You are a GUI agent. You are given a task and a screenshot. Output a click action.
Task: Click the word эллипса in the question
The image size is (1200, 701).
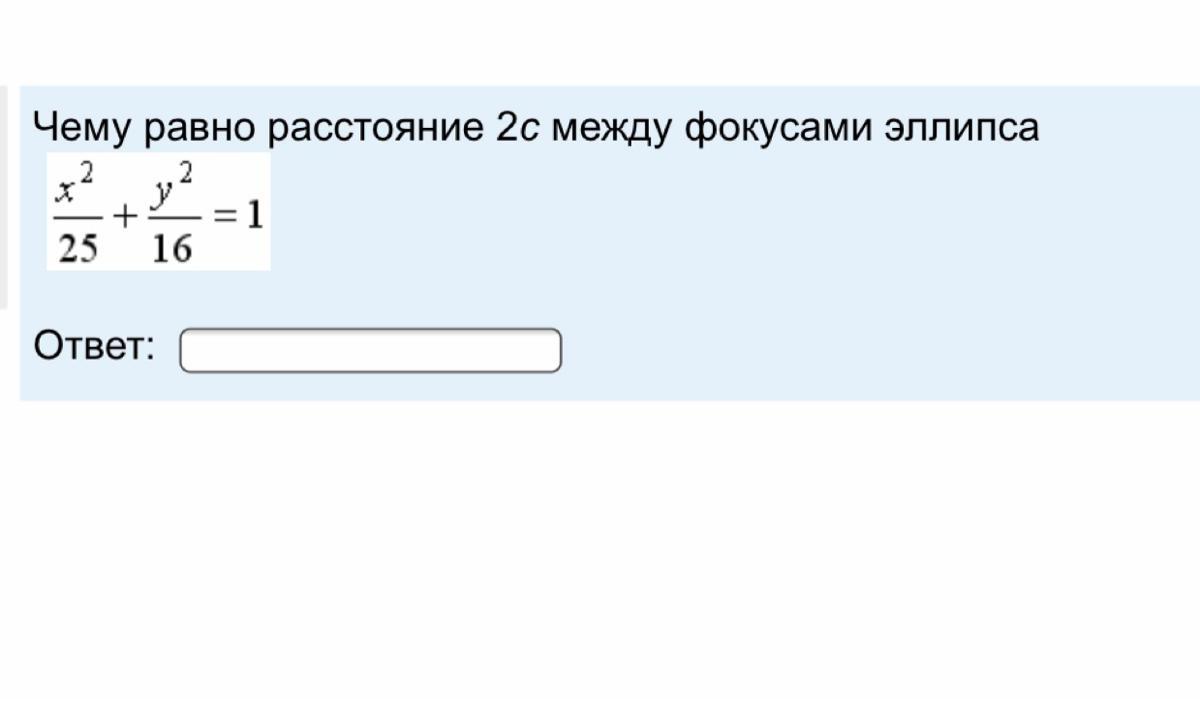coord(961,128)
